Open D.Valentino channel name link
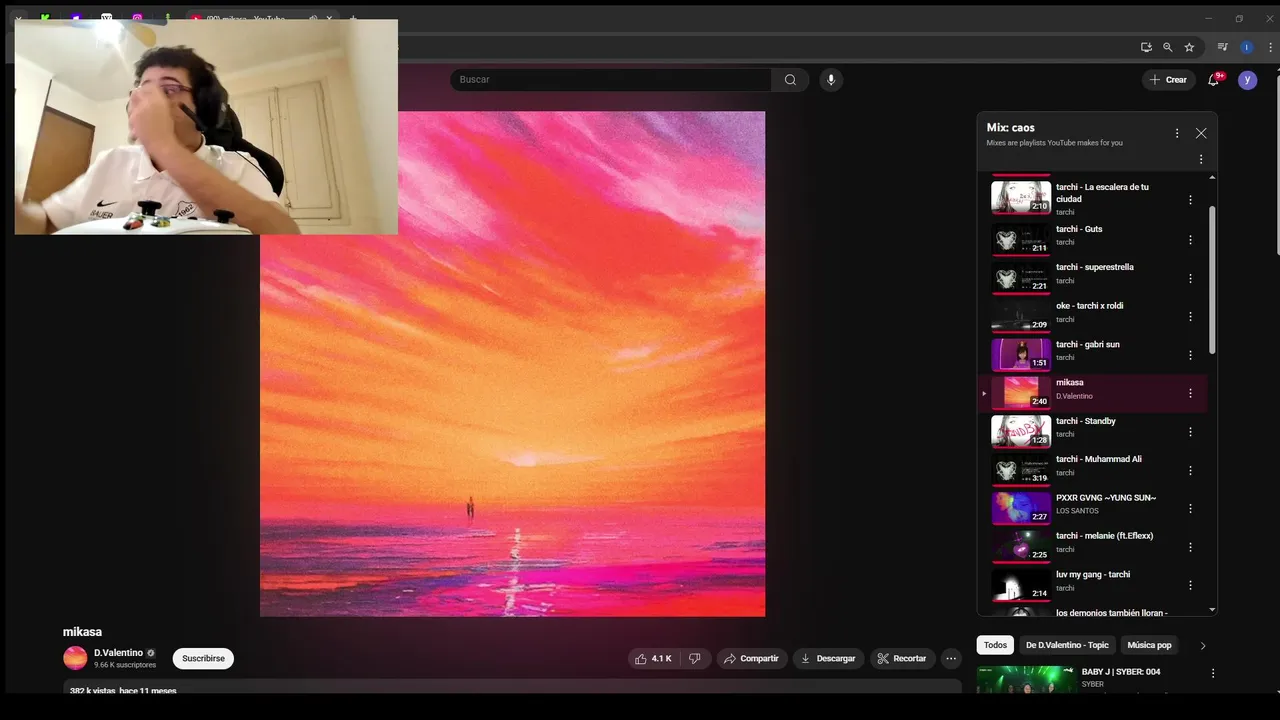1280x720 pixels. pos(119,653)
